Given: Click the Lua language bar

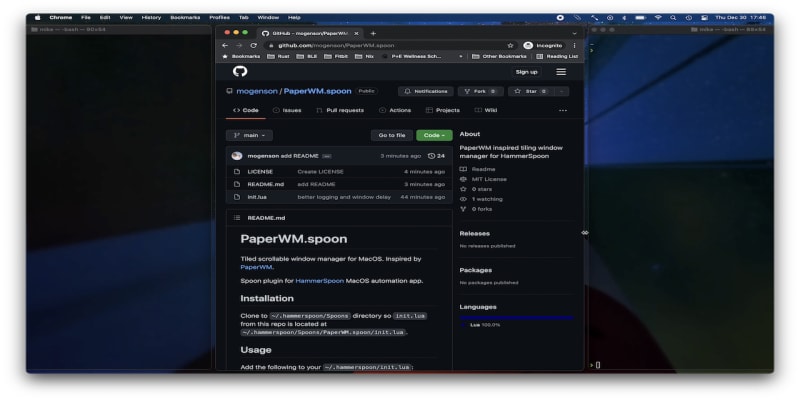Looking at the screenshot, I should pyautogui.click(x=516, y=317).
